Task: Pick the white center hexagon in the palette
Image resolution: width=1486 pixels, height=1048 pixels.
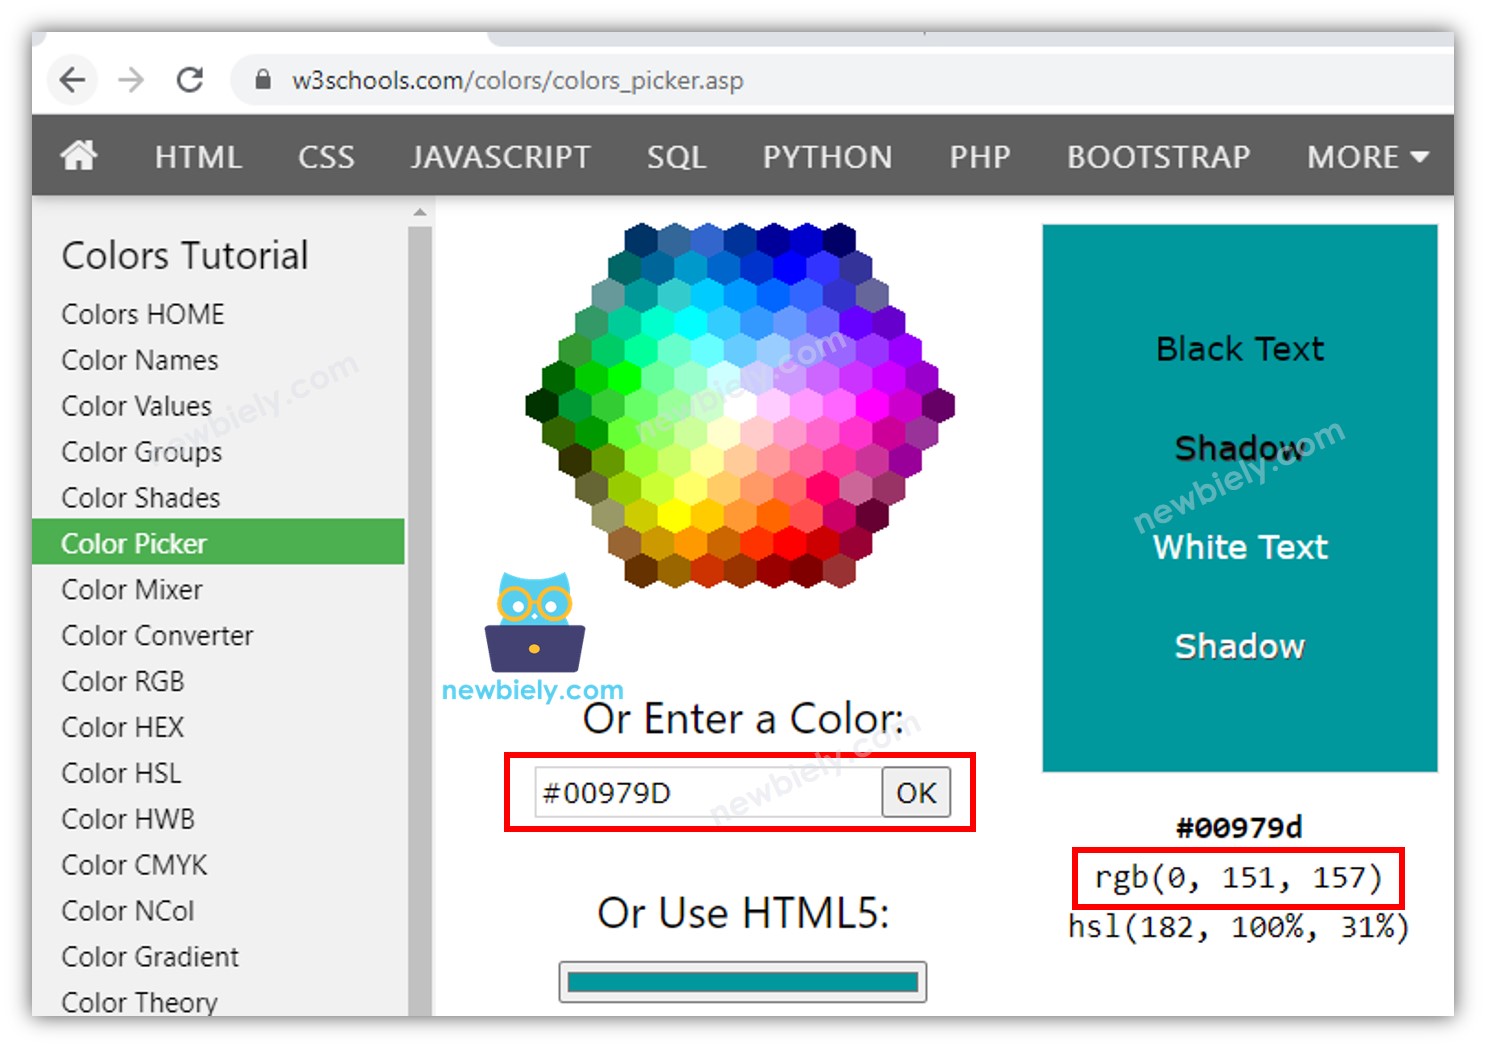Action: [742, 405]
